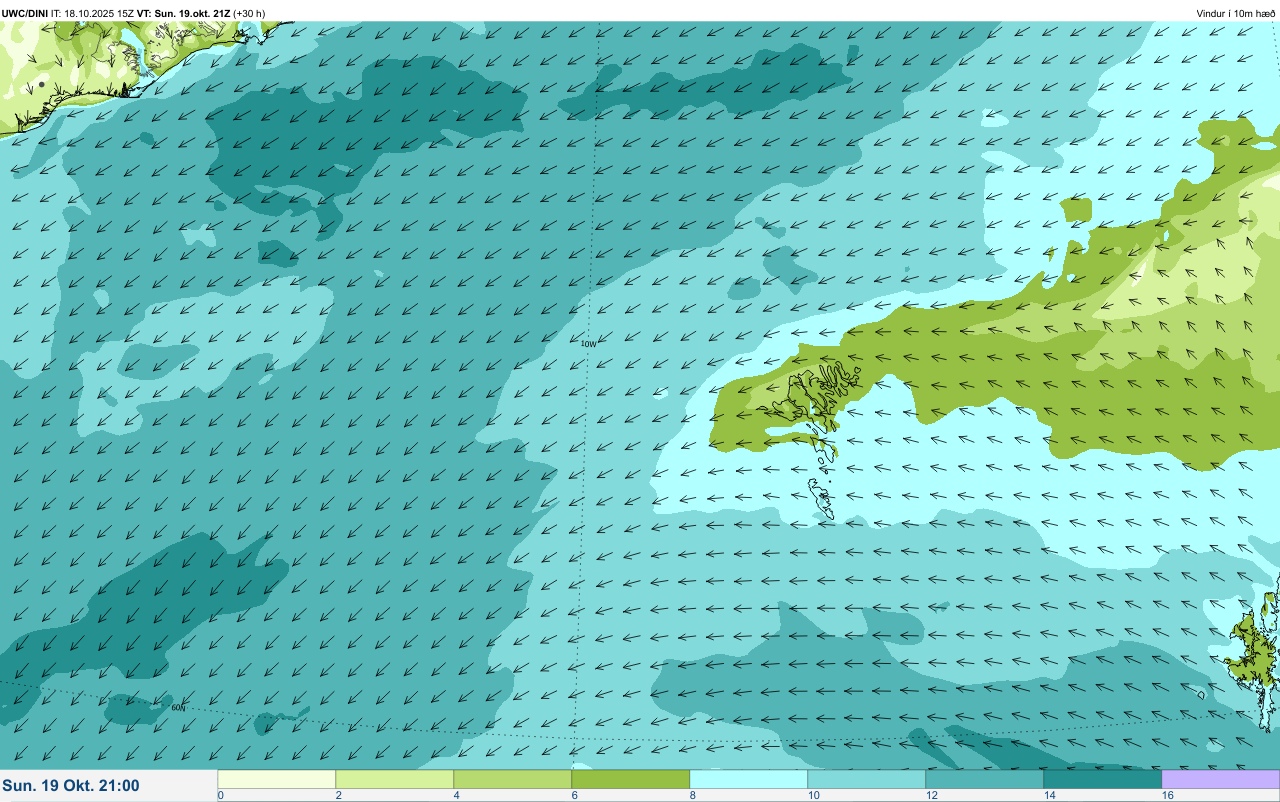Click the 'UWC/DINI' model label in header
The image size is (1280, 802).
tap(25, 13)
